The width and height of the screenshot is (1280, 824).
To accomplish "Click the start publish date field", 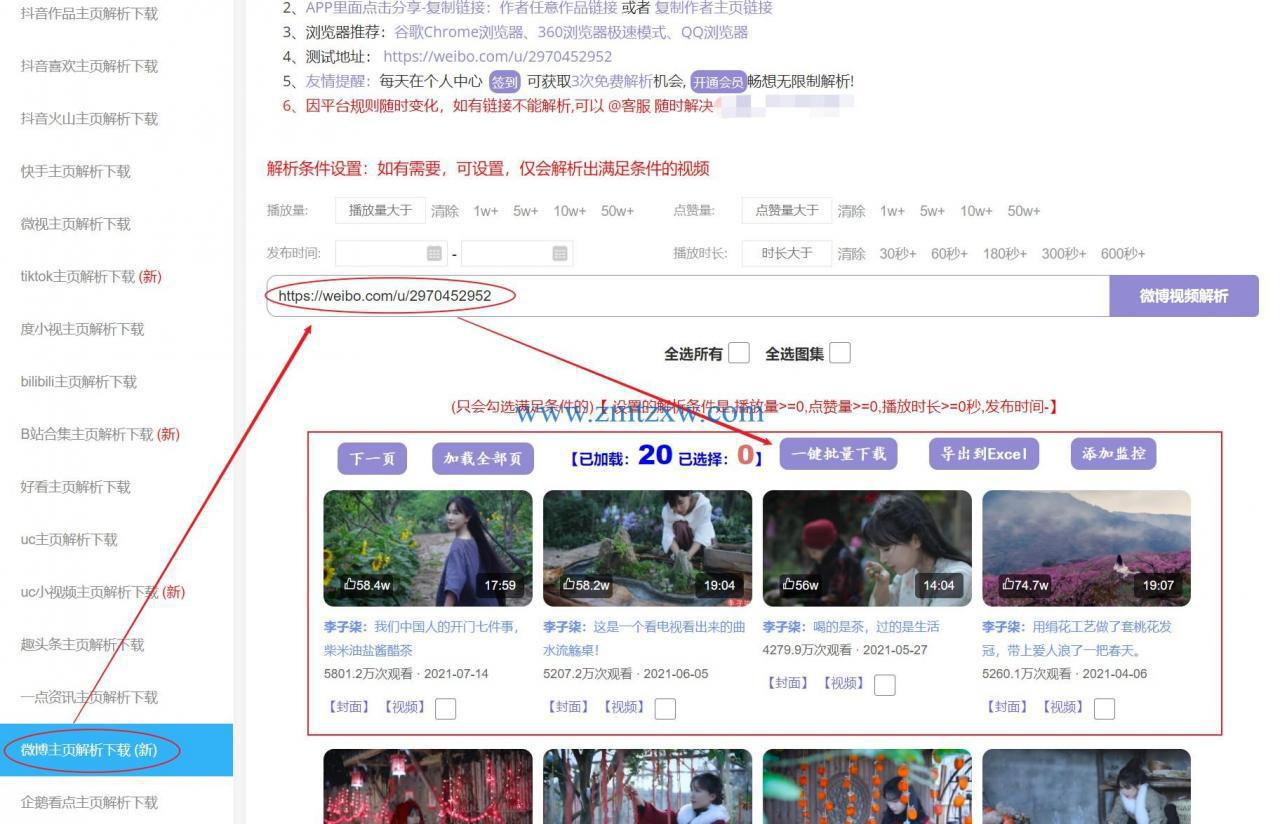I will click(391, 254).
